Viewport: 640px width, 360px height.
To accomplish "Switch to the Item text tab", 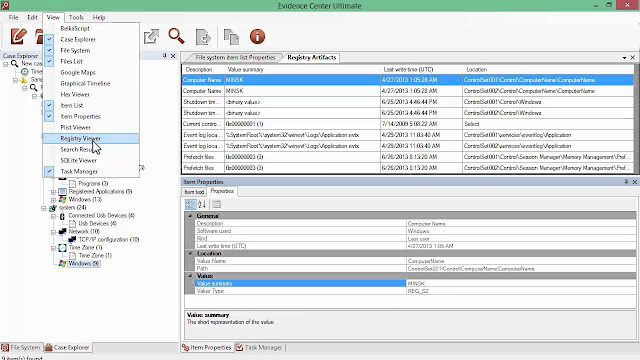I will 194,191.
